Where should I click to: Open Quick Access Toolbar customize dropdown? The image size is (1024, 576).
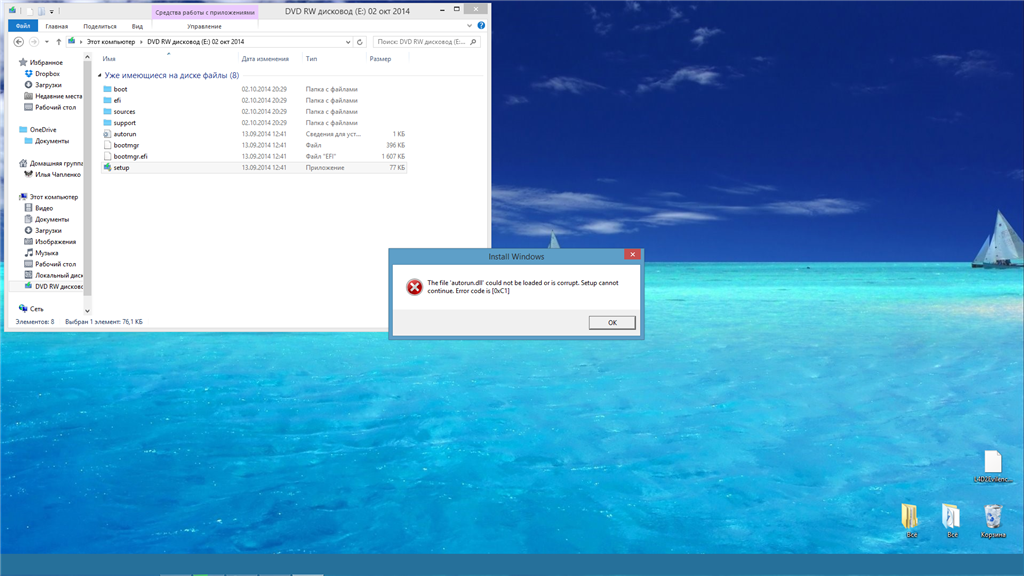52,11
